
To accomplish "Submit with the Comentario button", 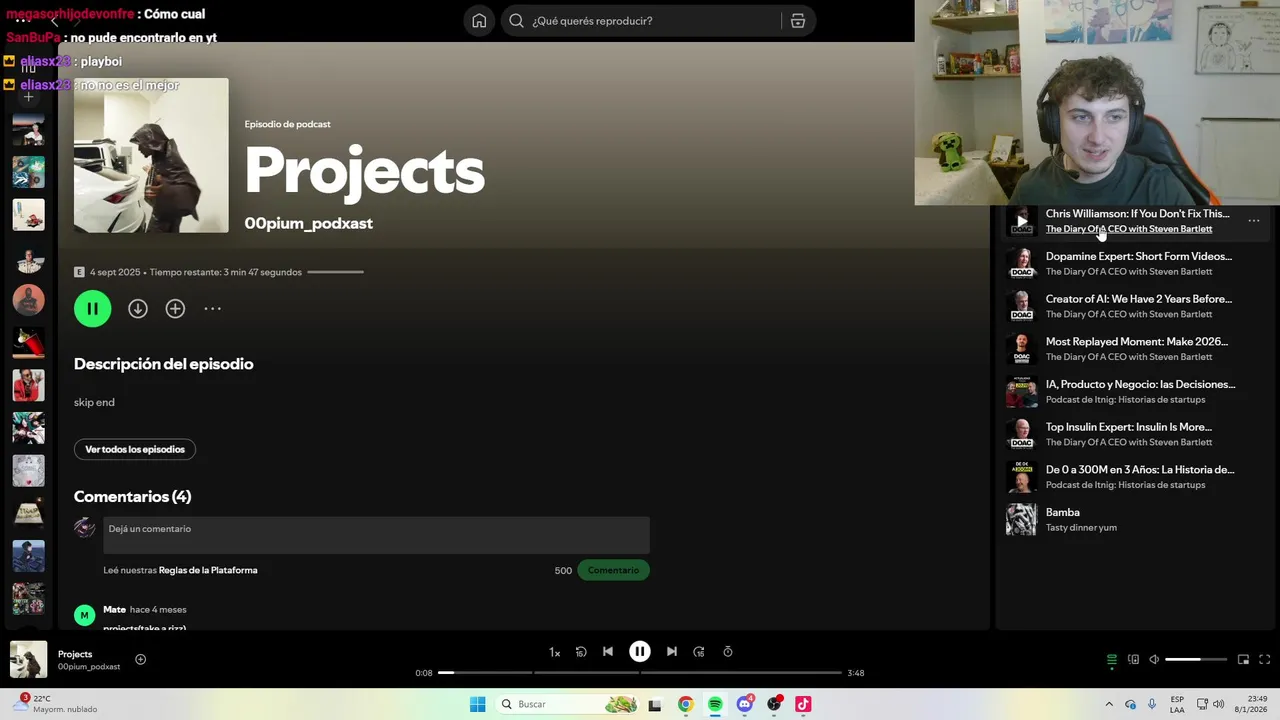I will click(613, 570).
